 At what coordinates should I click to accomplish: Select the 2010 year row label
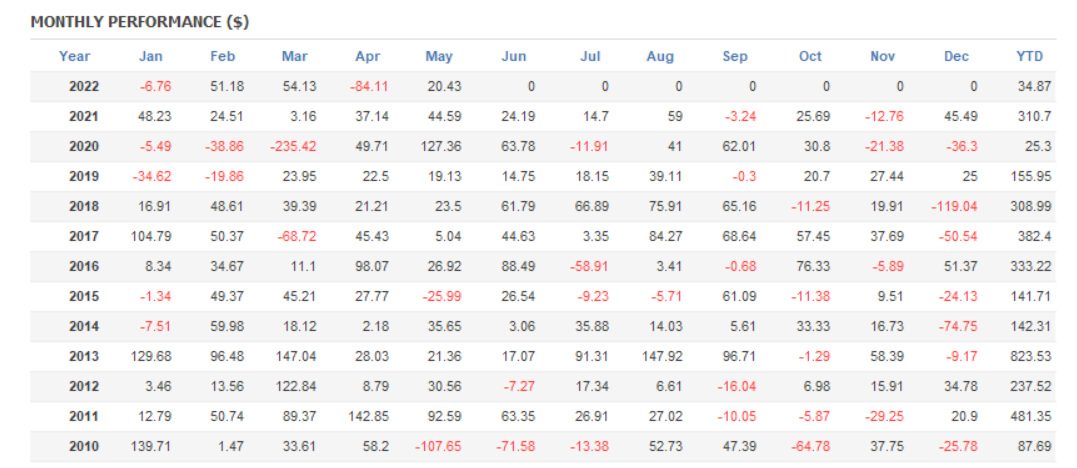click(84, 447)
